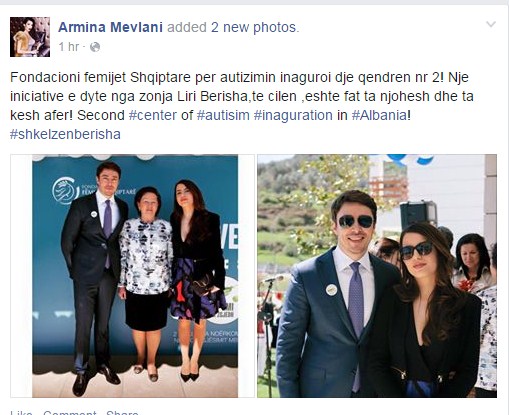
Task: Open the #Albania hashtag
Action: coord(379,115)
